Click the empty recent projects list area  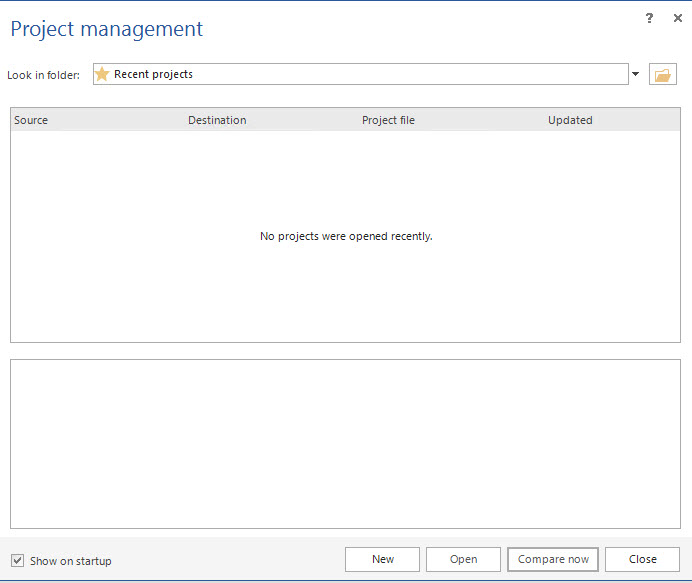point(345,290)
